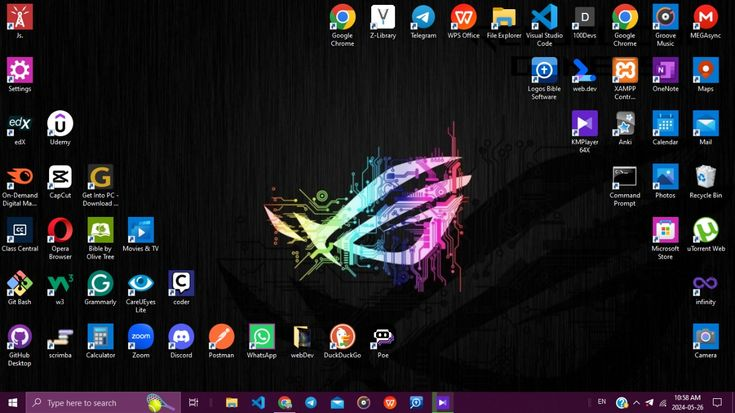Open the coder desktop shortcut

pyautogui.click(x=181, y=289)
